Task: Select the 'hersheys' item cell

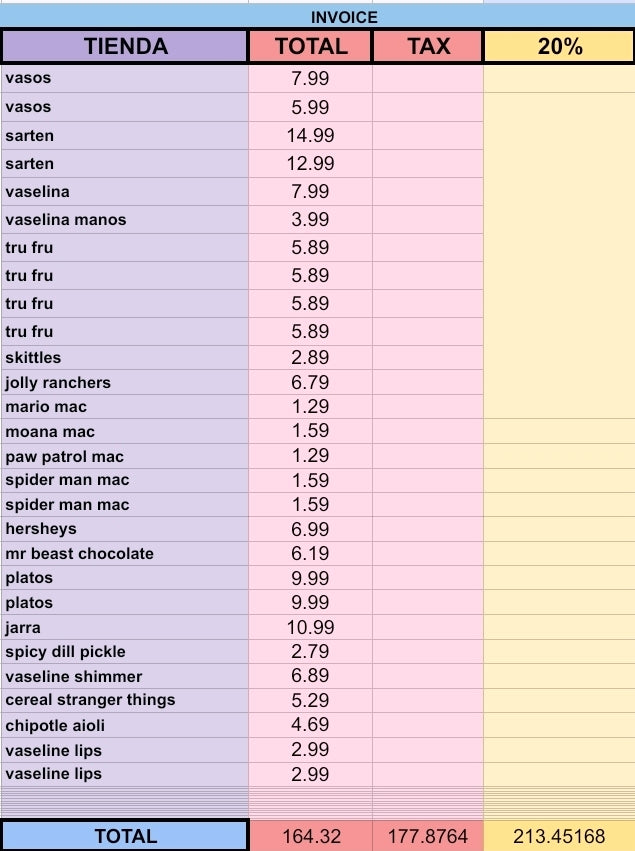Action: [125, 529]
